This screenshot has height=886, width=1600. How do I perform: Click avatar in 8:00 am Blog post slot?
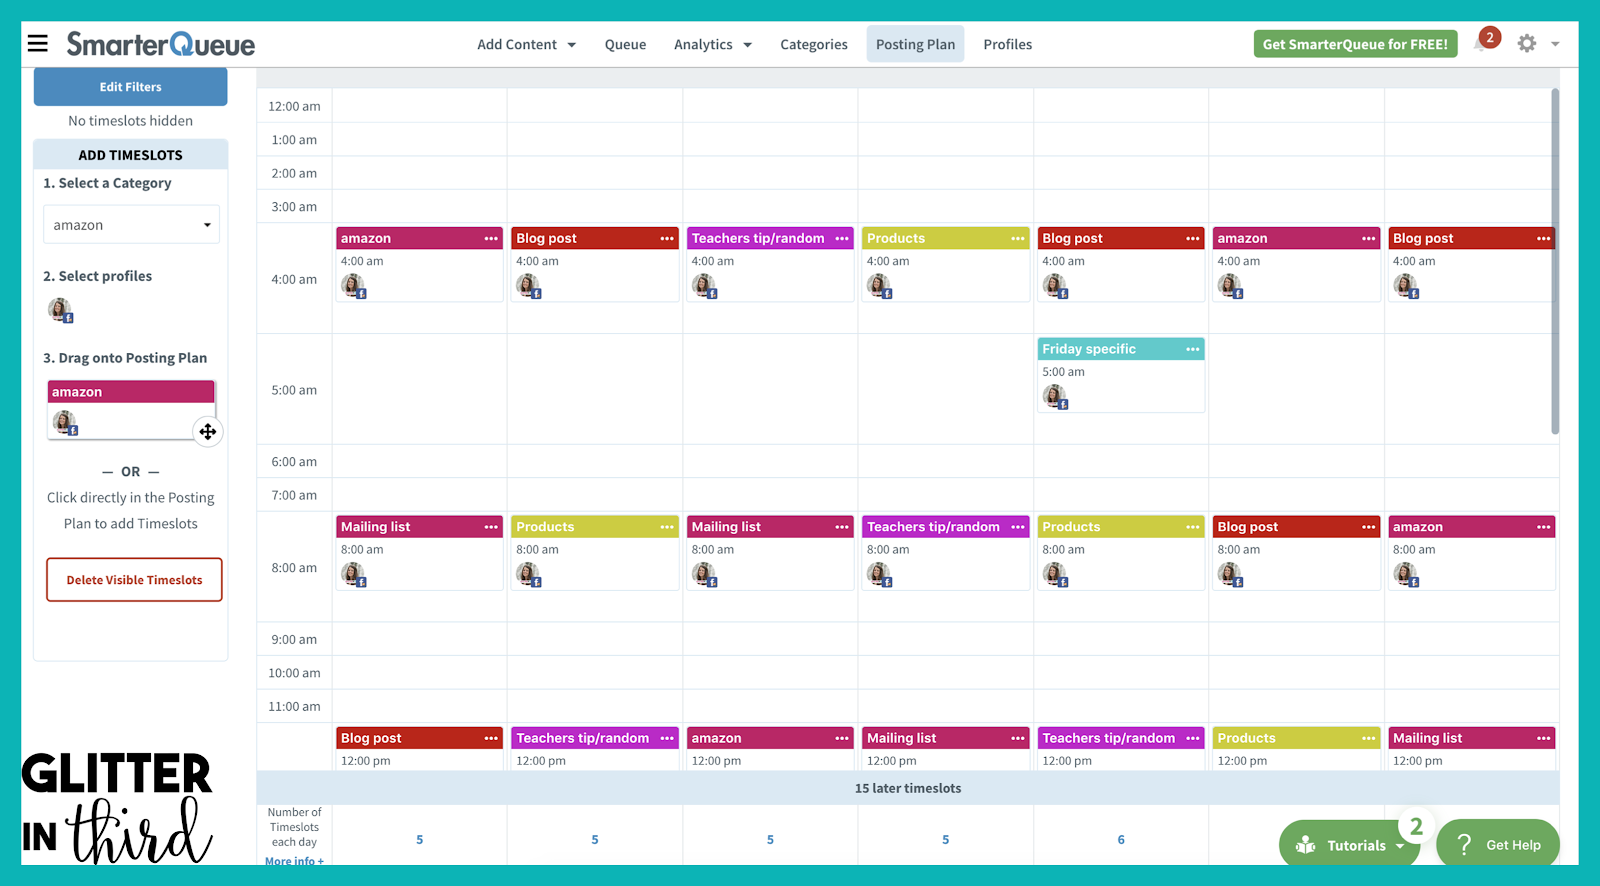(x=1230, y=574)
